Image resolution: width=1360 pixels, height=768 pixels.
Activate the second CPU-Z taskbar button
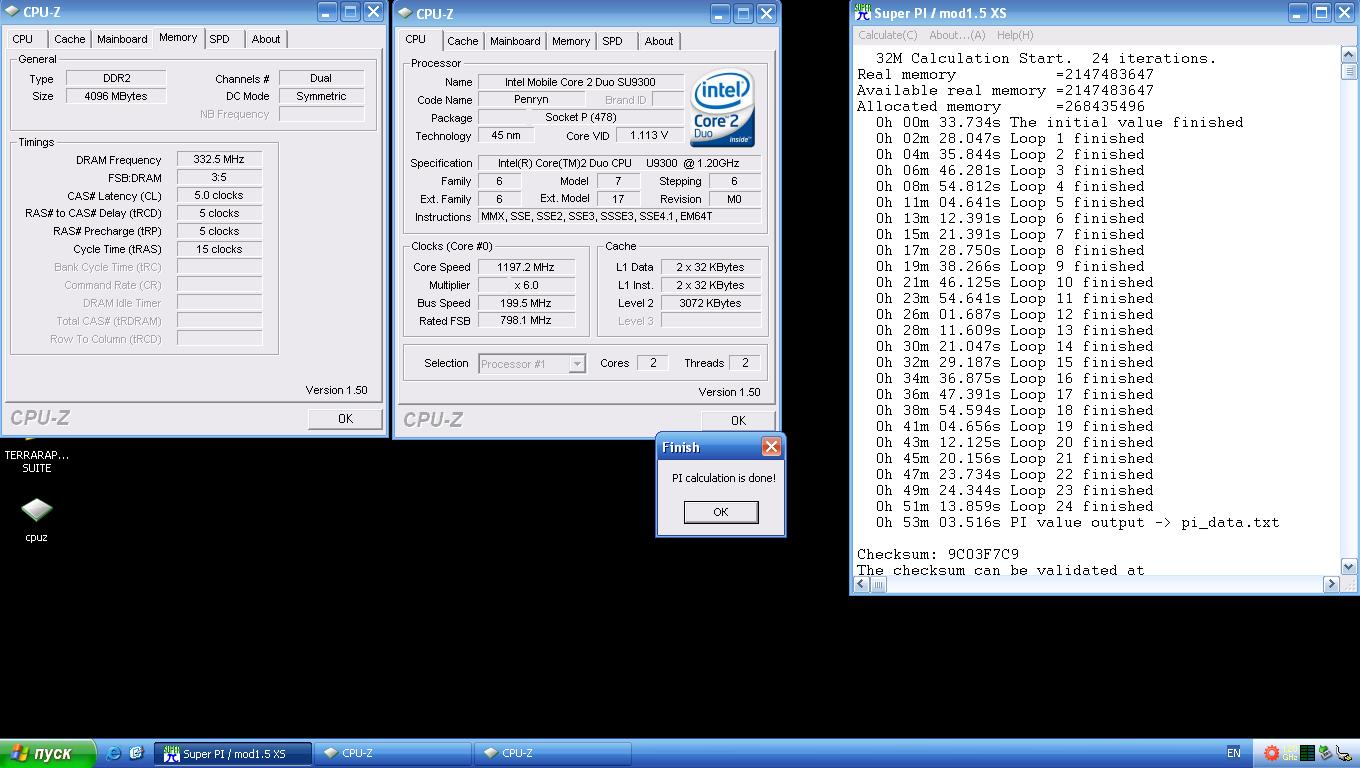553,753
